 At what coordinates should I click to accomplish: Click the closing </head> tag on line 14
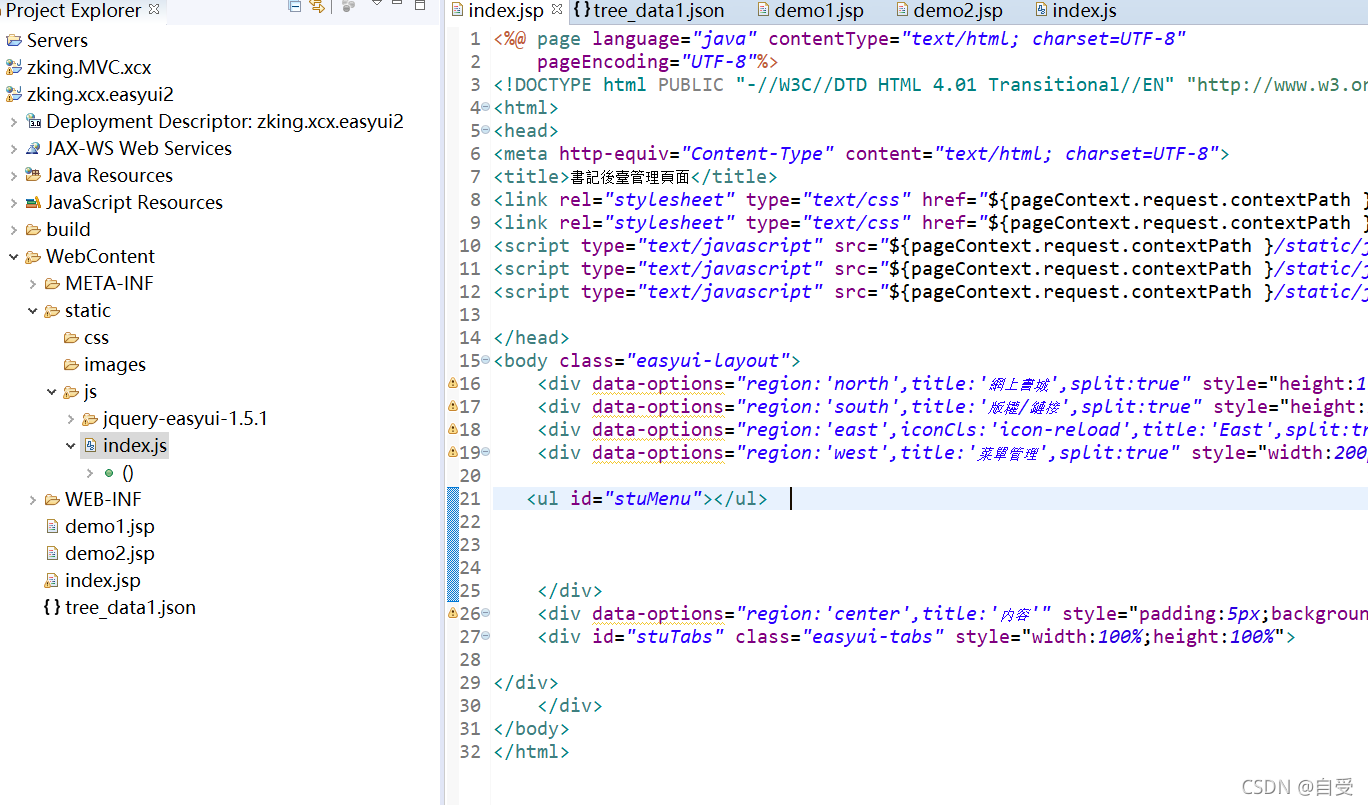click(x=532, y=338)
